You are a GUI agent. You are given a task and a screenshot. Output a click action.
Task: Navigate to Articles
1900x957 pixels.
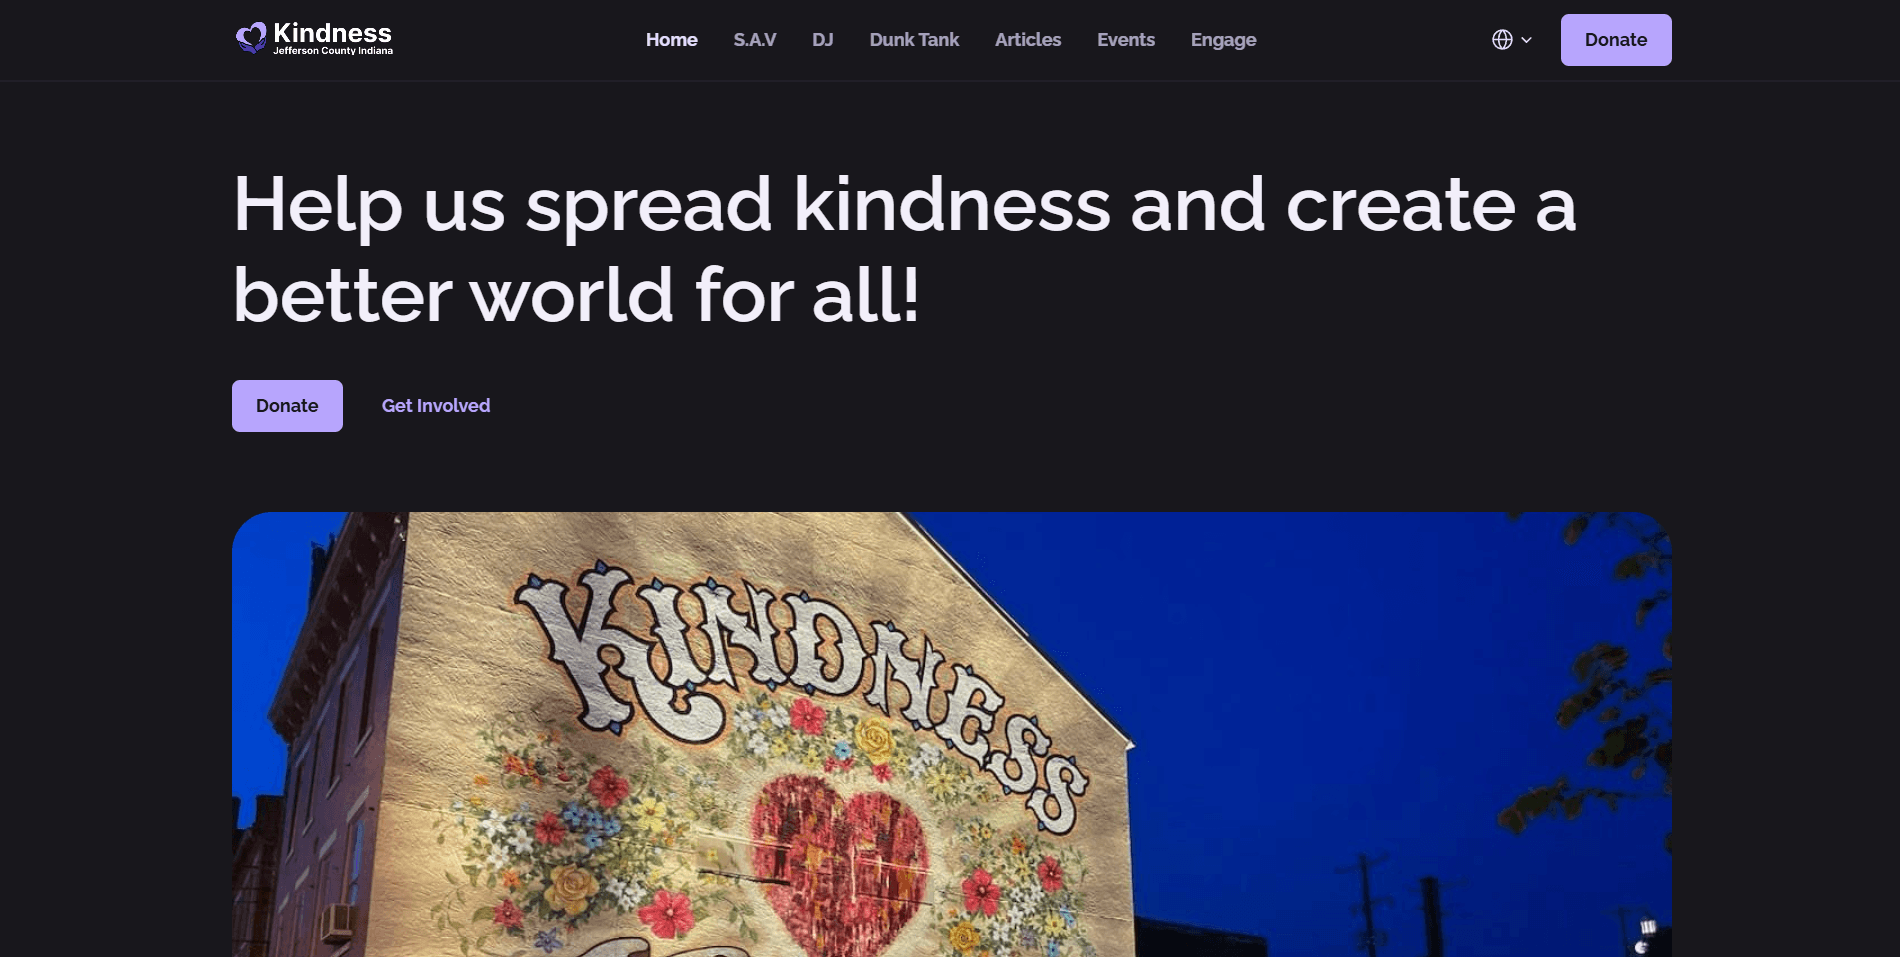coord(1028,40)
